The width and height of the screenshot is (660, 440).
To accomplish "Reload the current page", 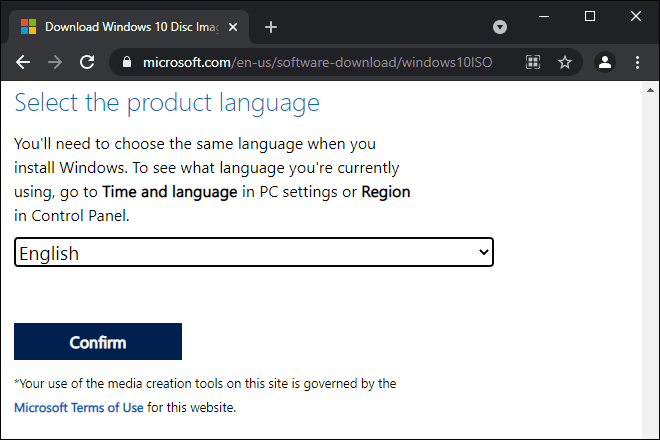I will click(x=87, y=62).
